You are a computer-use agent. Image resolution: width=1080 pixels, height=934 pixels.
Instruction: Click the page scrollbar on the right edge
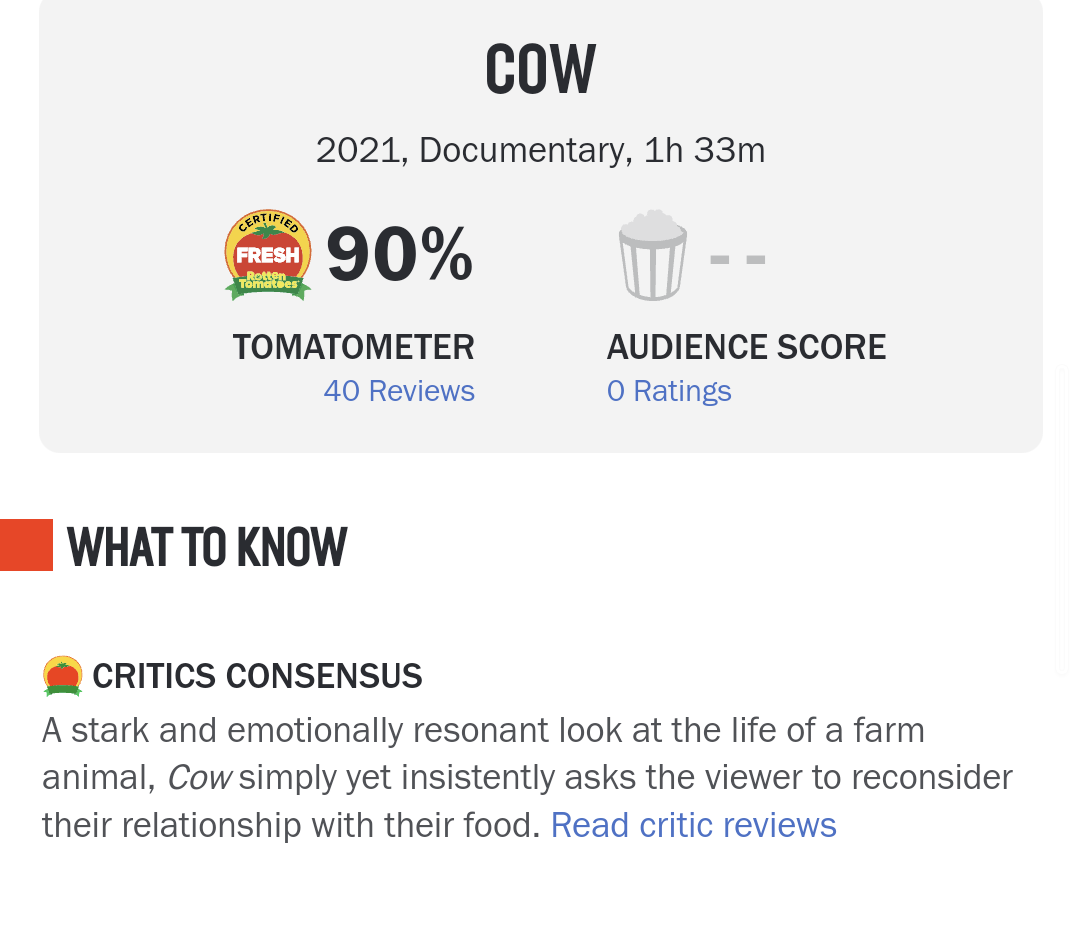pyautogui.click(x=1063, y=521)
